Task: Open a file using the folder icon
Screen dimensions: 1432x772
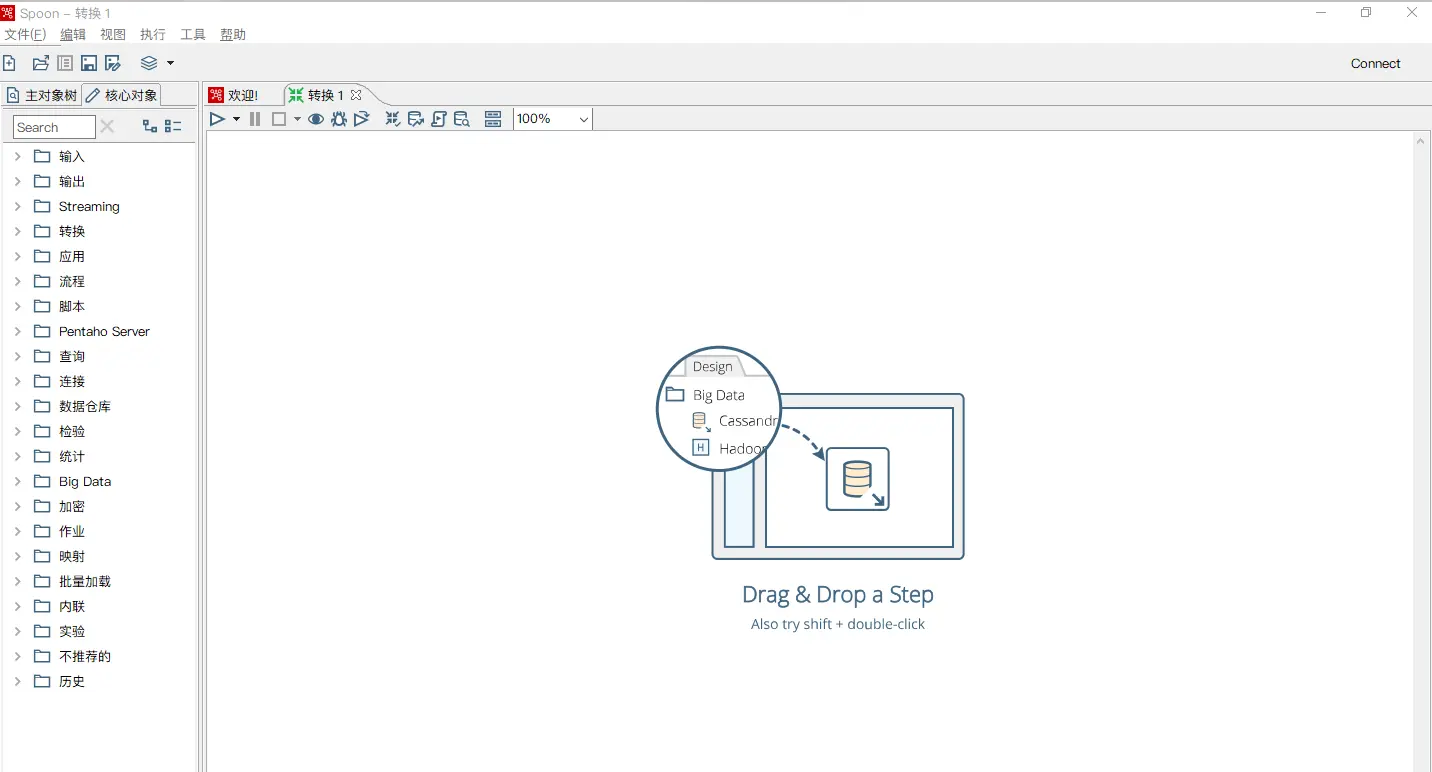Action: point(41,63)
